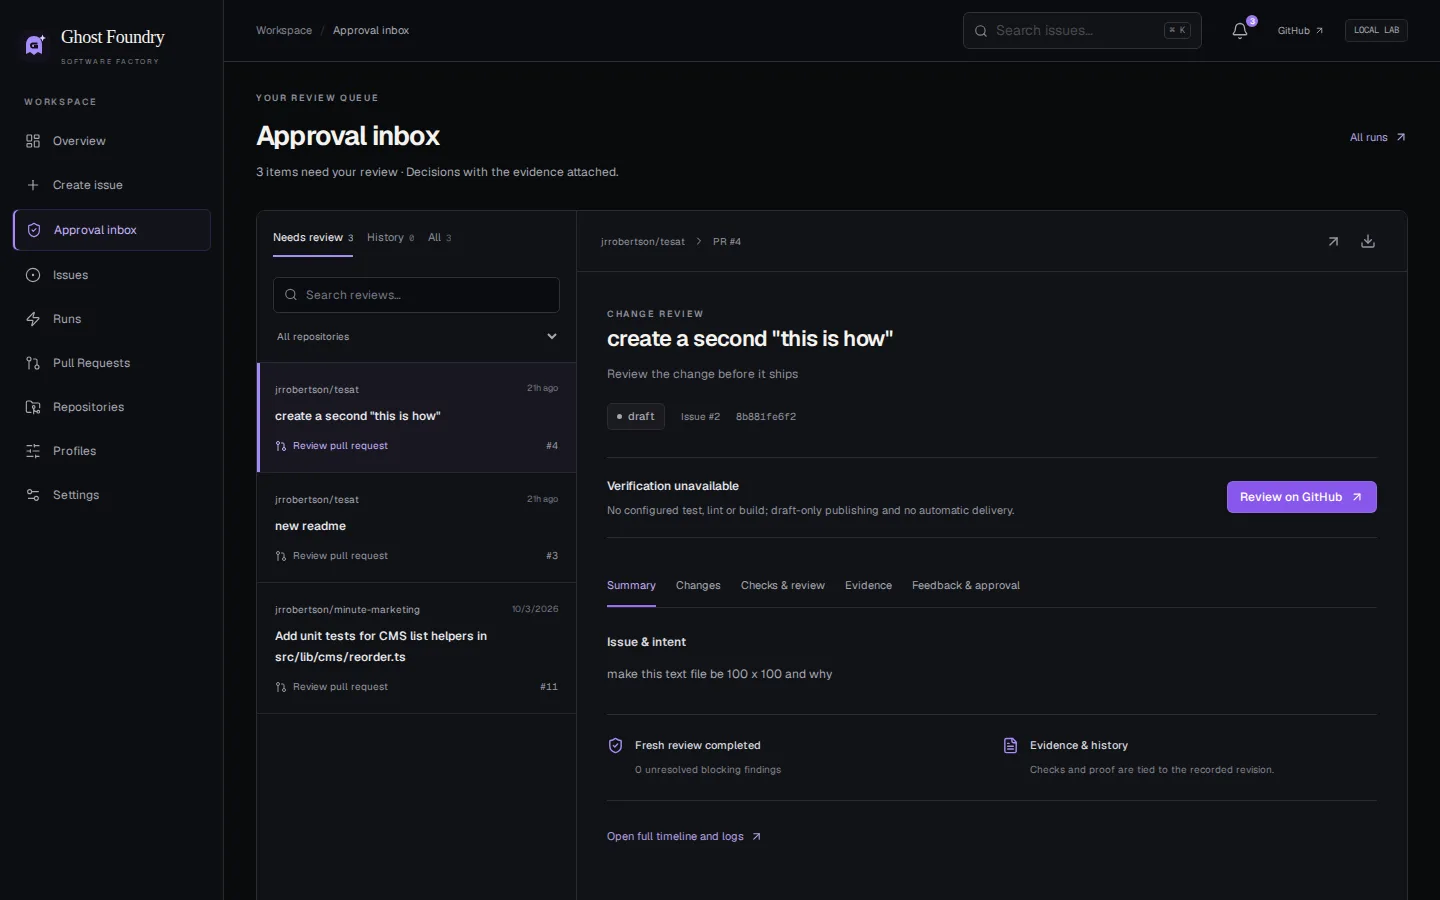Click Review on GitHub button
This screenshot has height=900, width=1440.
[x=1301, y=497]
